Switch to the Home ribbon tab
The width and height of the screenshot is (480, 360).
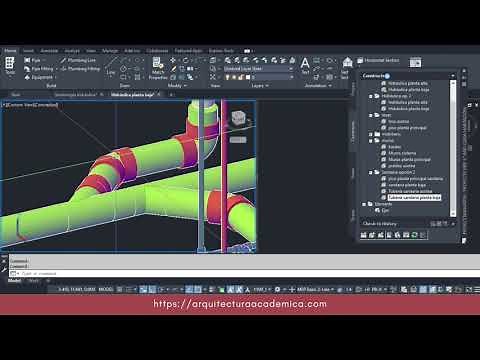[10, 51]
